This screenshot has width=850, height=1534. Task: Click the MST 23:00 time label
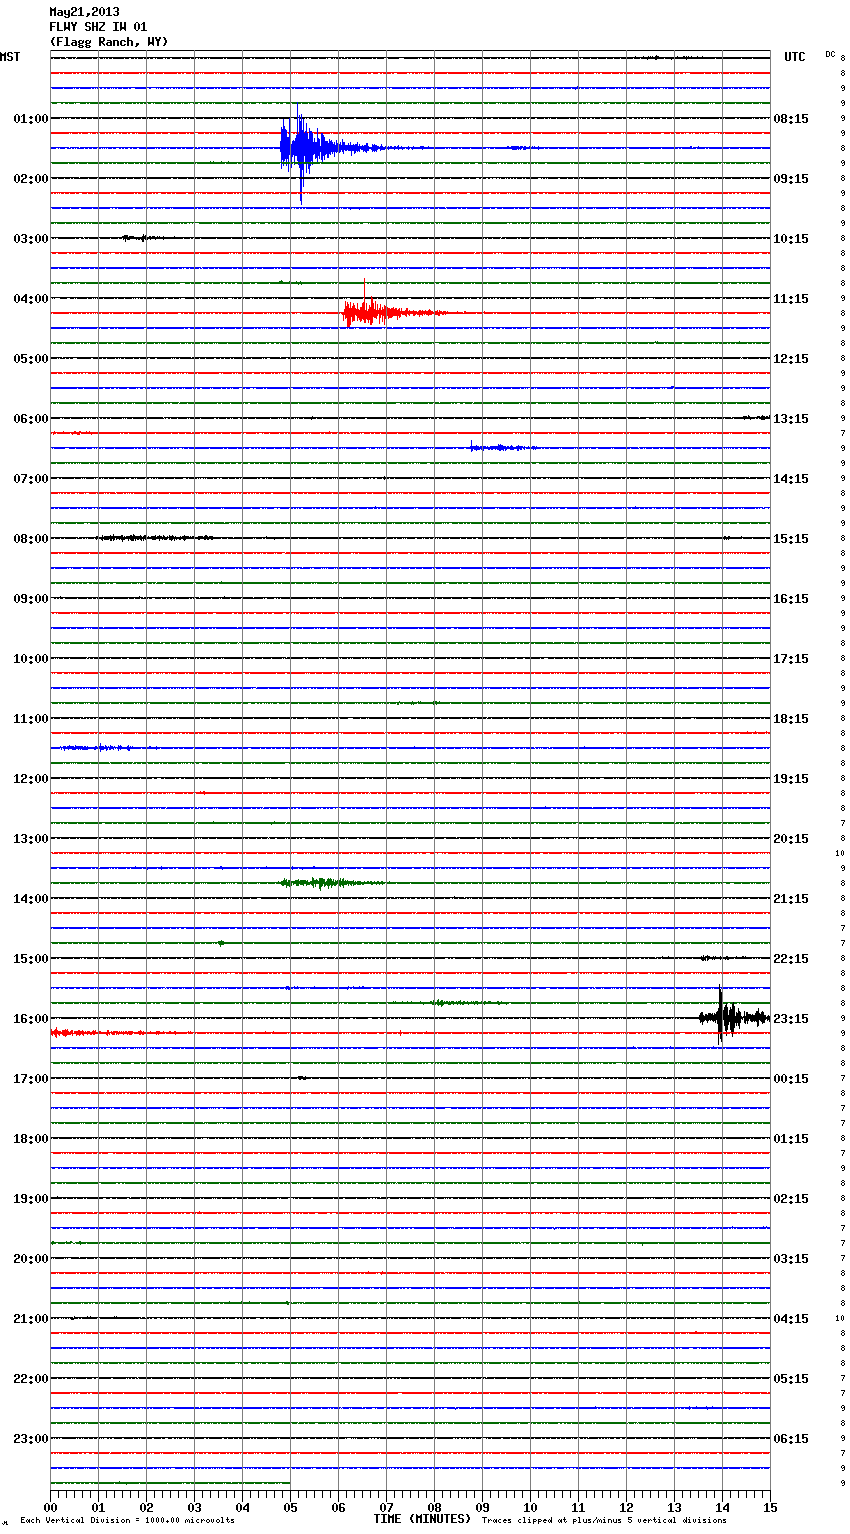(x=30, y=1439)
